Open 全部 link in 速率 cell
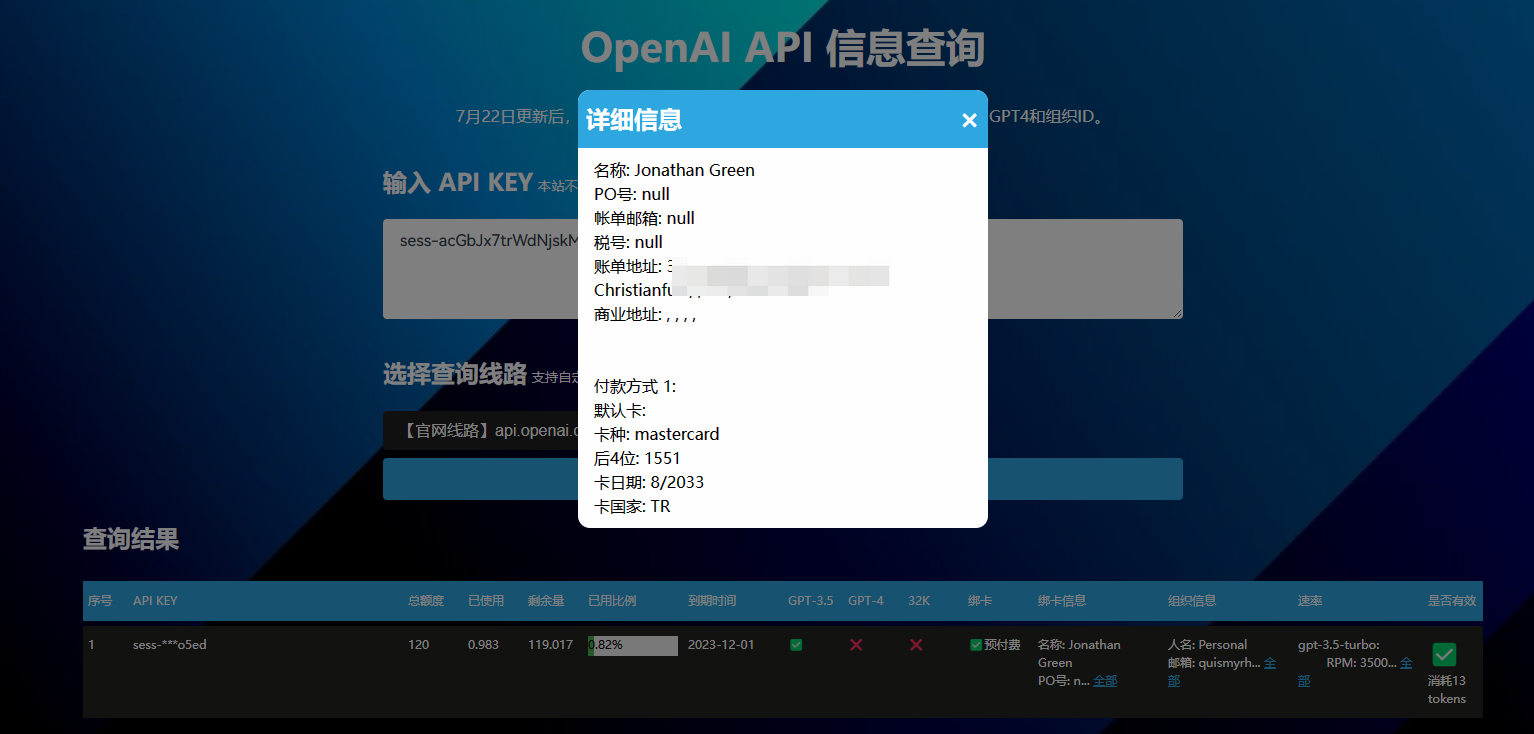 tap(1355, 672)
